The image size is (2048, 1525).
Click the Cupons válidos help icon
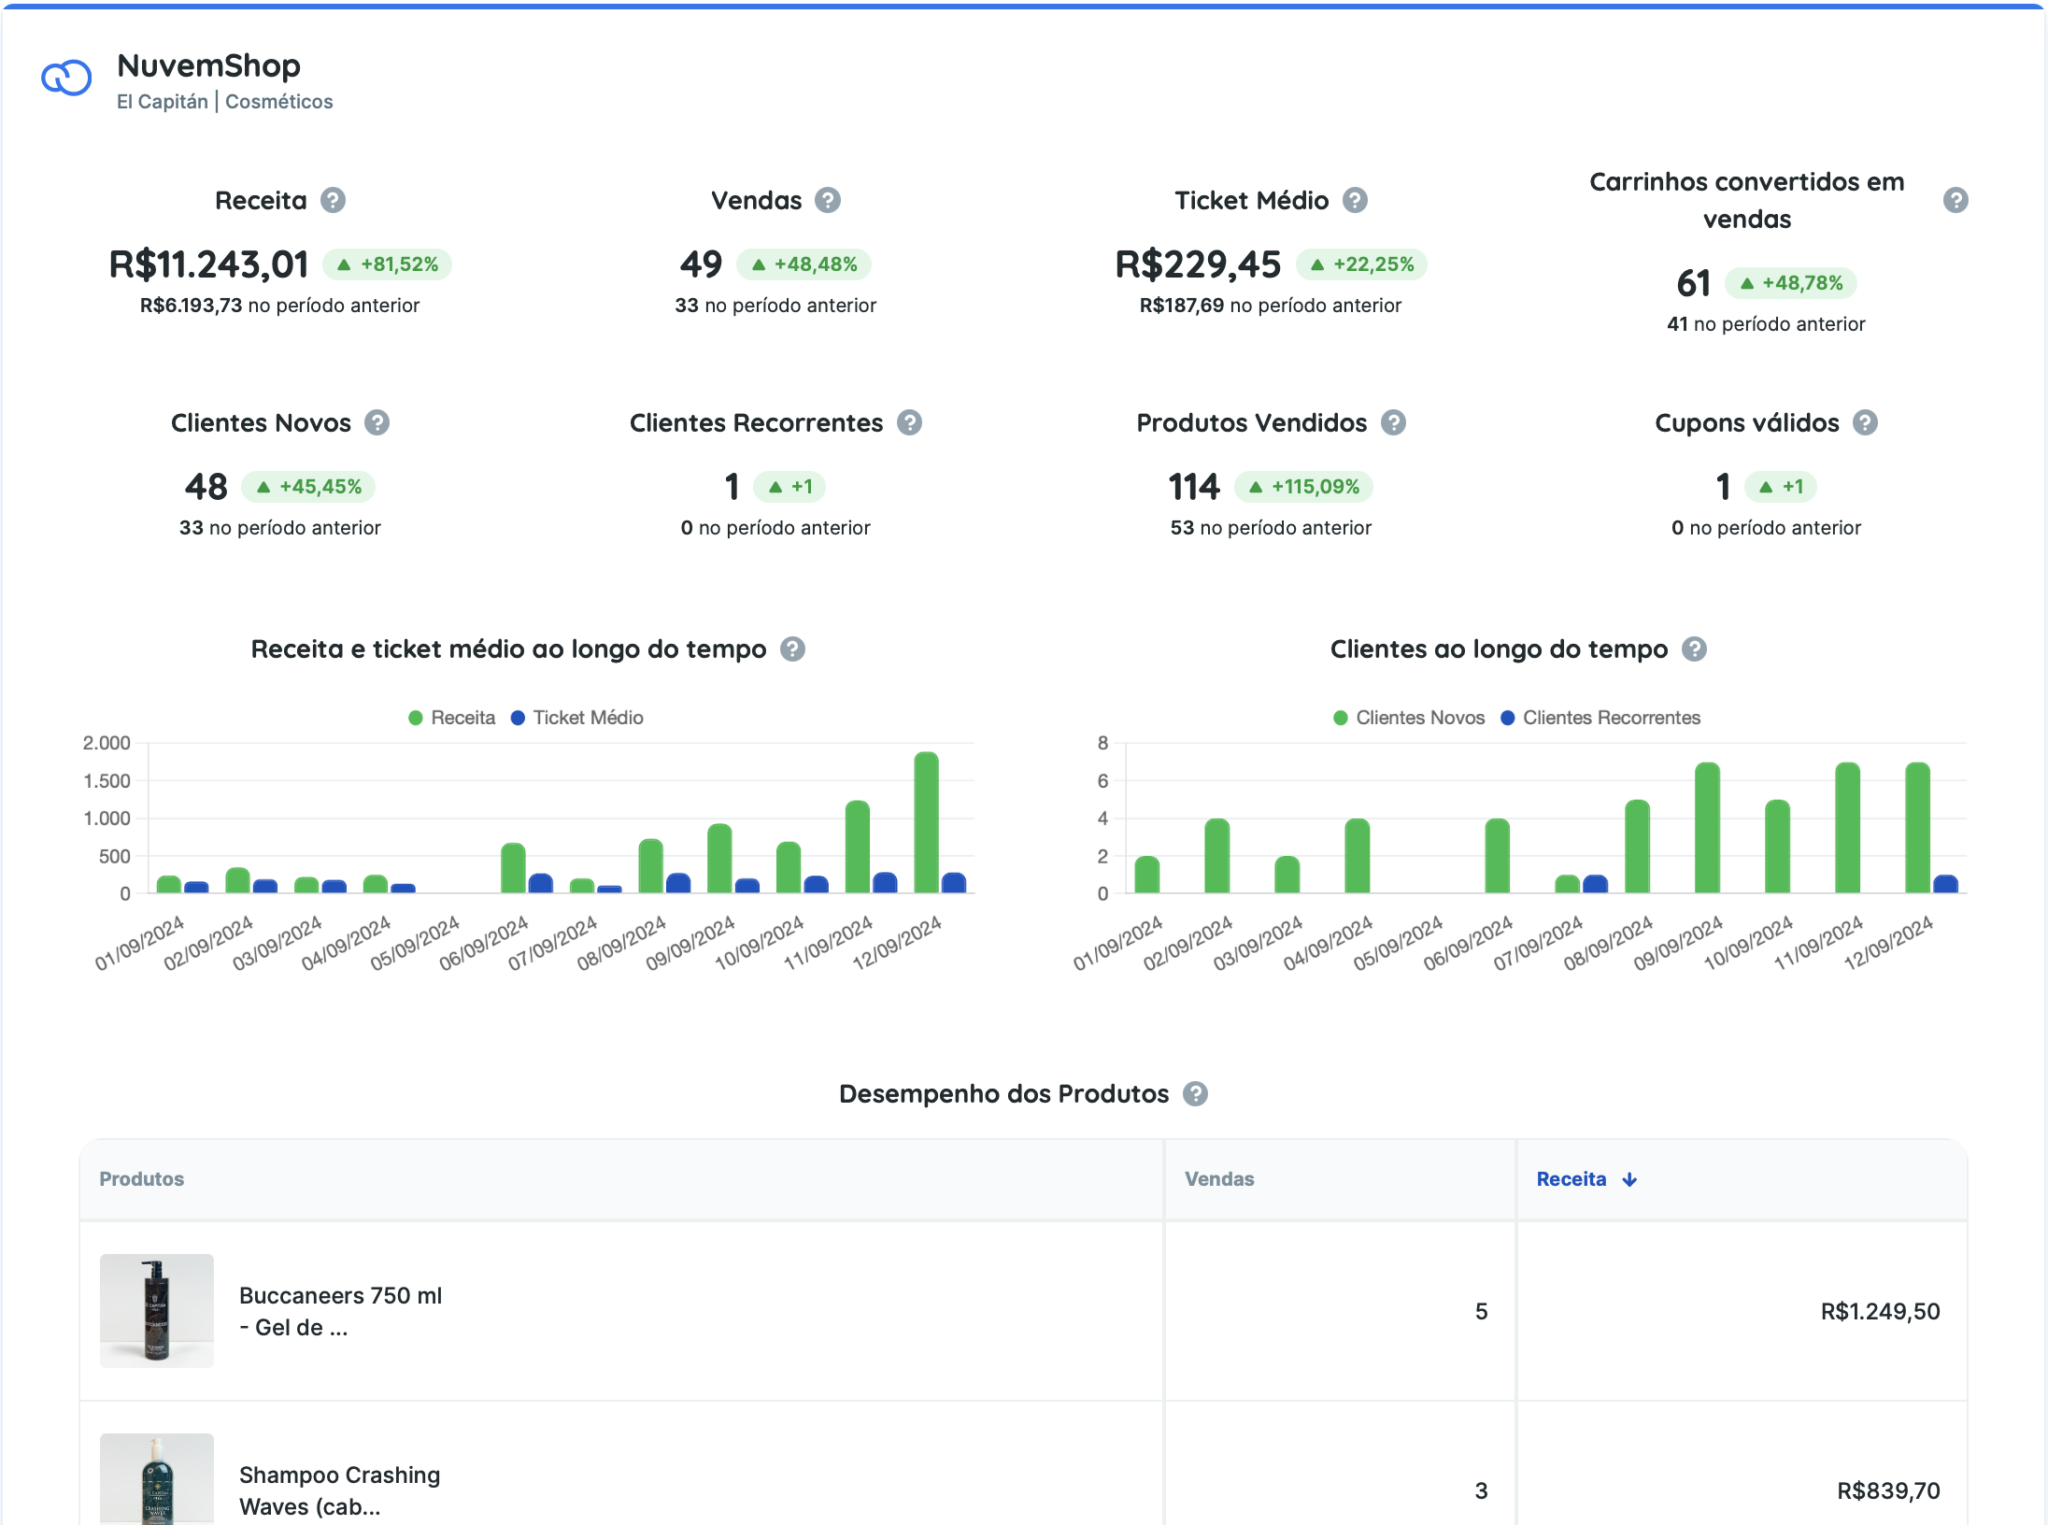coord(1865,423)
